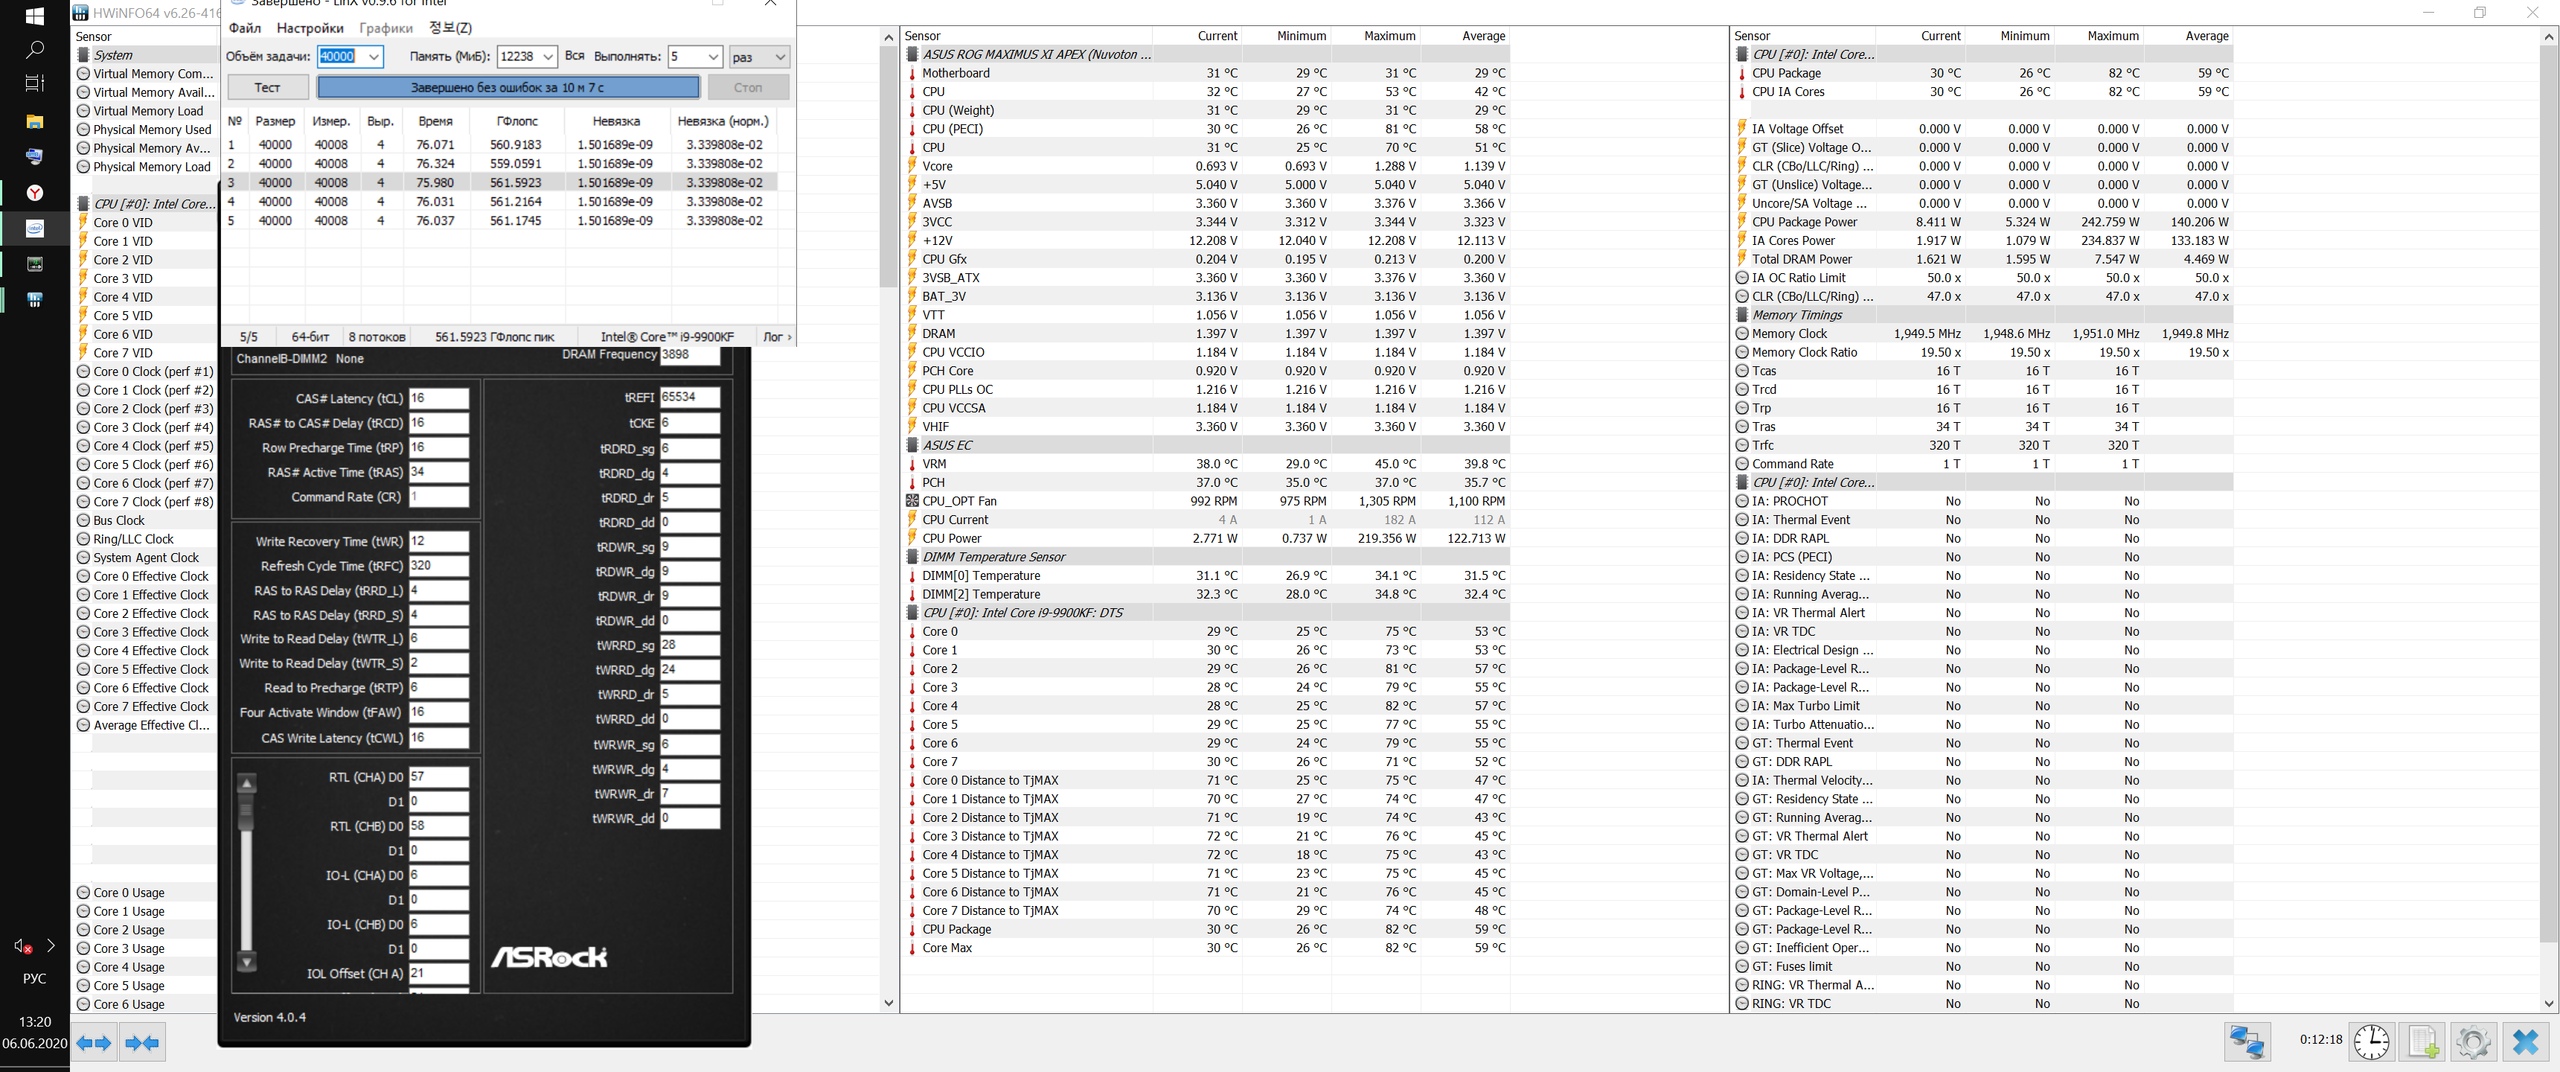Click the Motherboard temperature thermometer icon
The width and height of the screenshot is (2560, 1072).
coord(912,73)
